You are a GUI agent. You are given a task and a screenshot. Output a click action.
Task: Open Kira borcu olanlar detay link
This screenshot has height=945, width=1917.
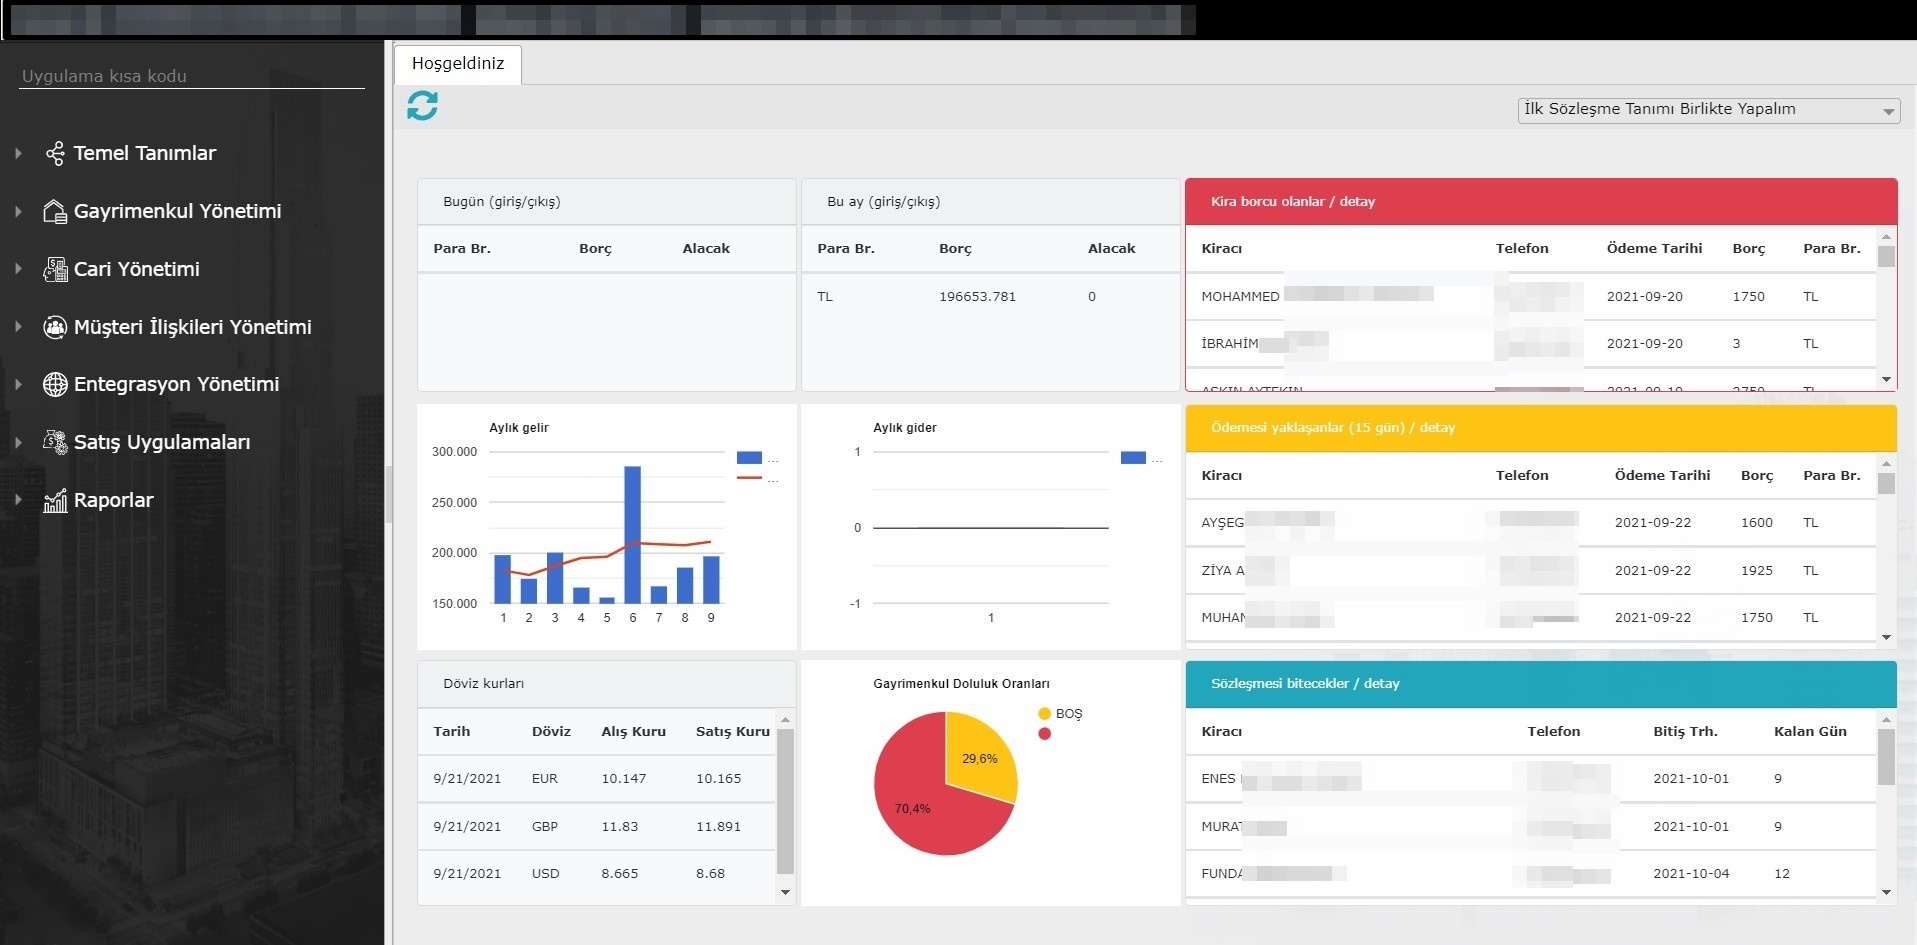(x=1292, y=202)
